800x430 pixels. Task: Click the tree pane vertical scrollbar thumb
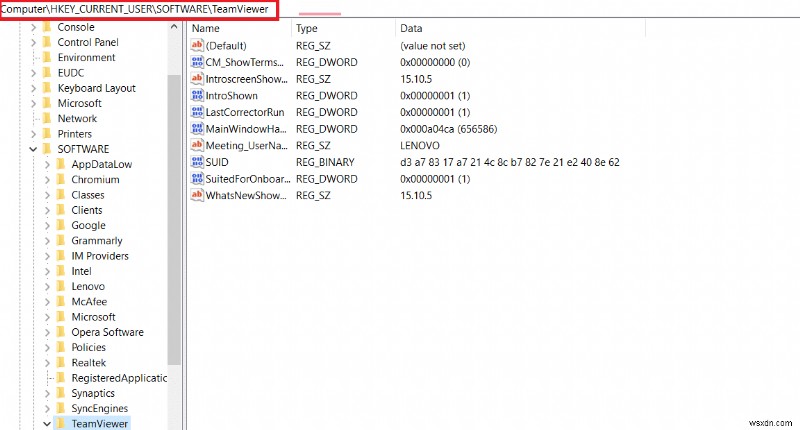tap(174, 220)
